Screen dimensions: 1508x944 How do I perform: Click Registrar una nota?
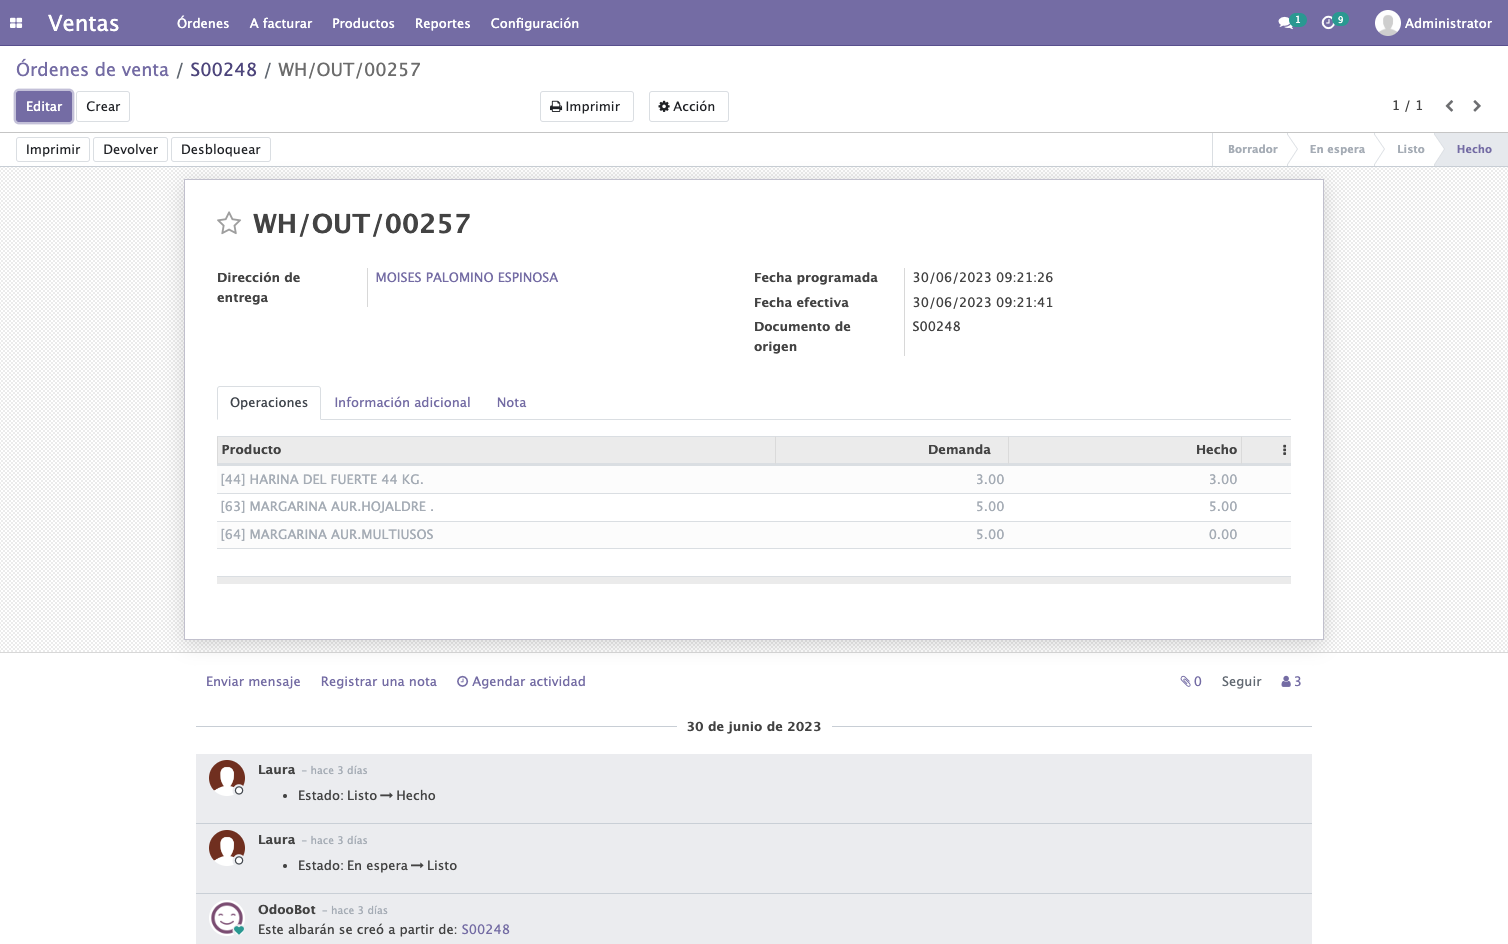[379, 682]
